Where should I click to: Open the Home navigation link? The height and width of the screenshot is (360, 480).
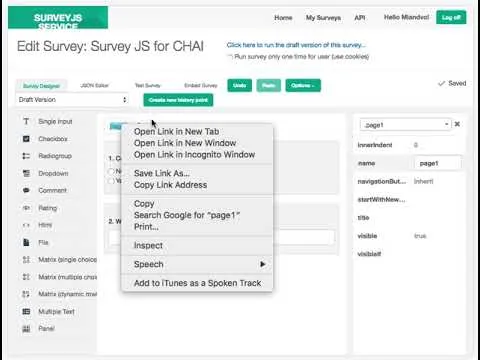[x=283, y=18]
